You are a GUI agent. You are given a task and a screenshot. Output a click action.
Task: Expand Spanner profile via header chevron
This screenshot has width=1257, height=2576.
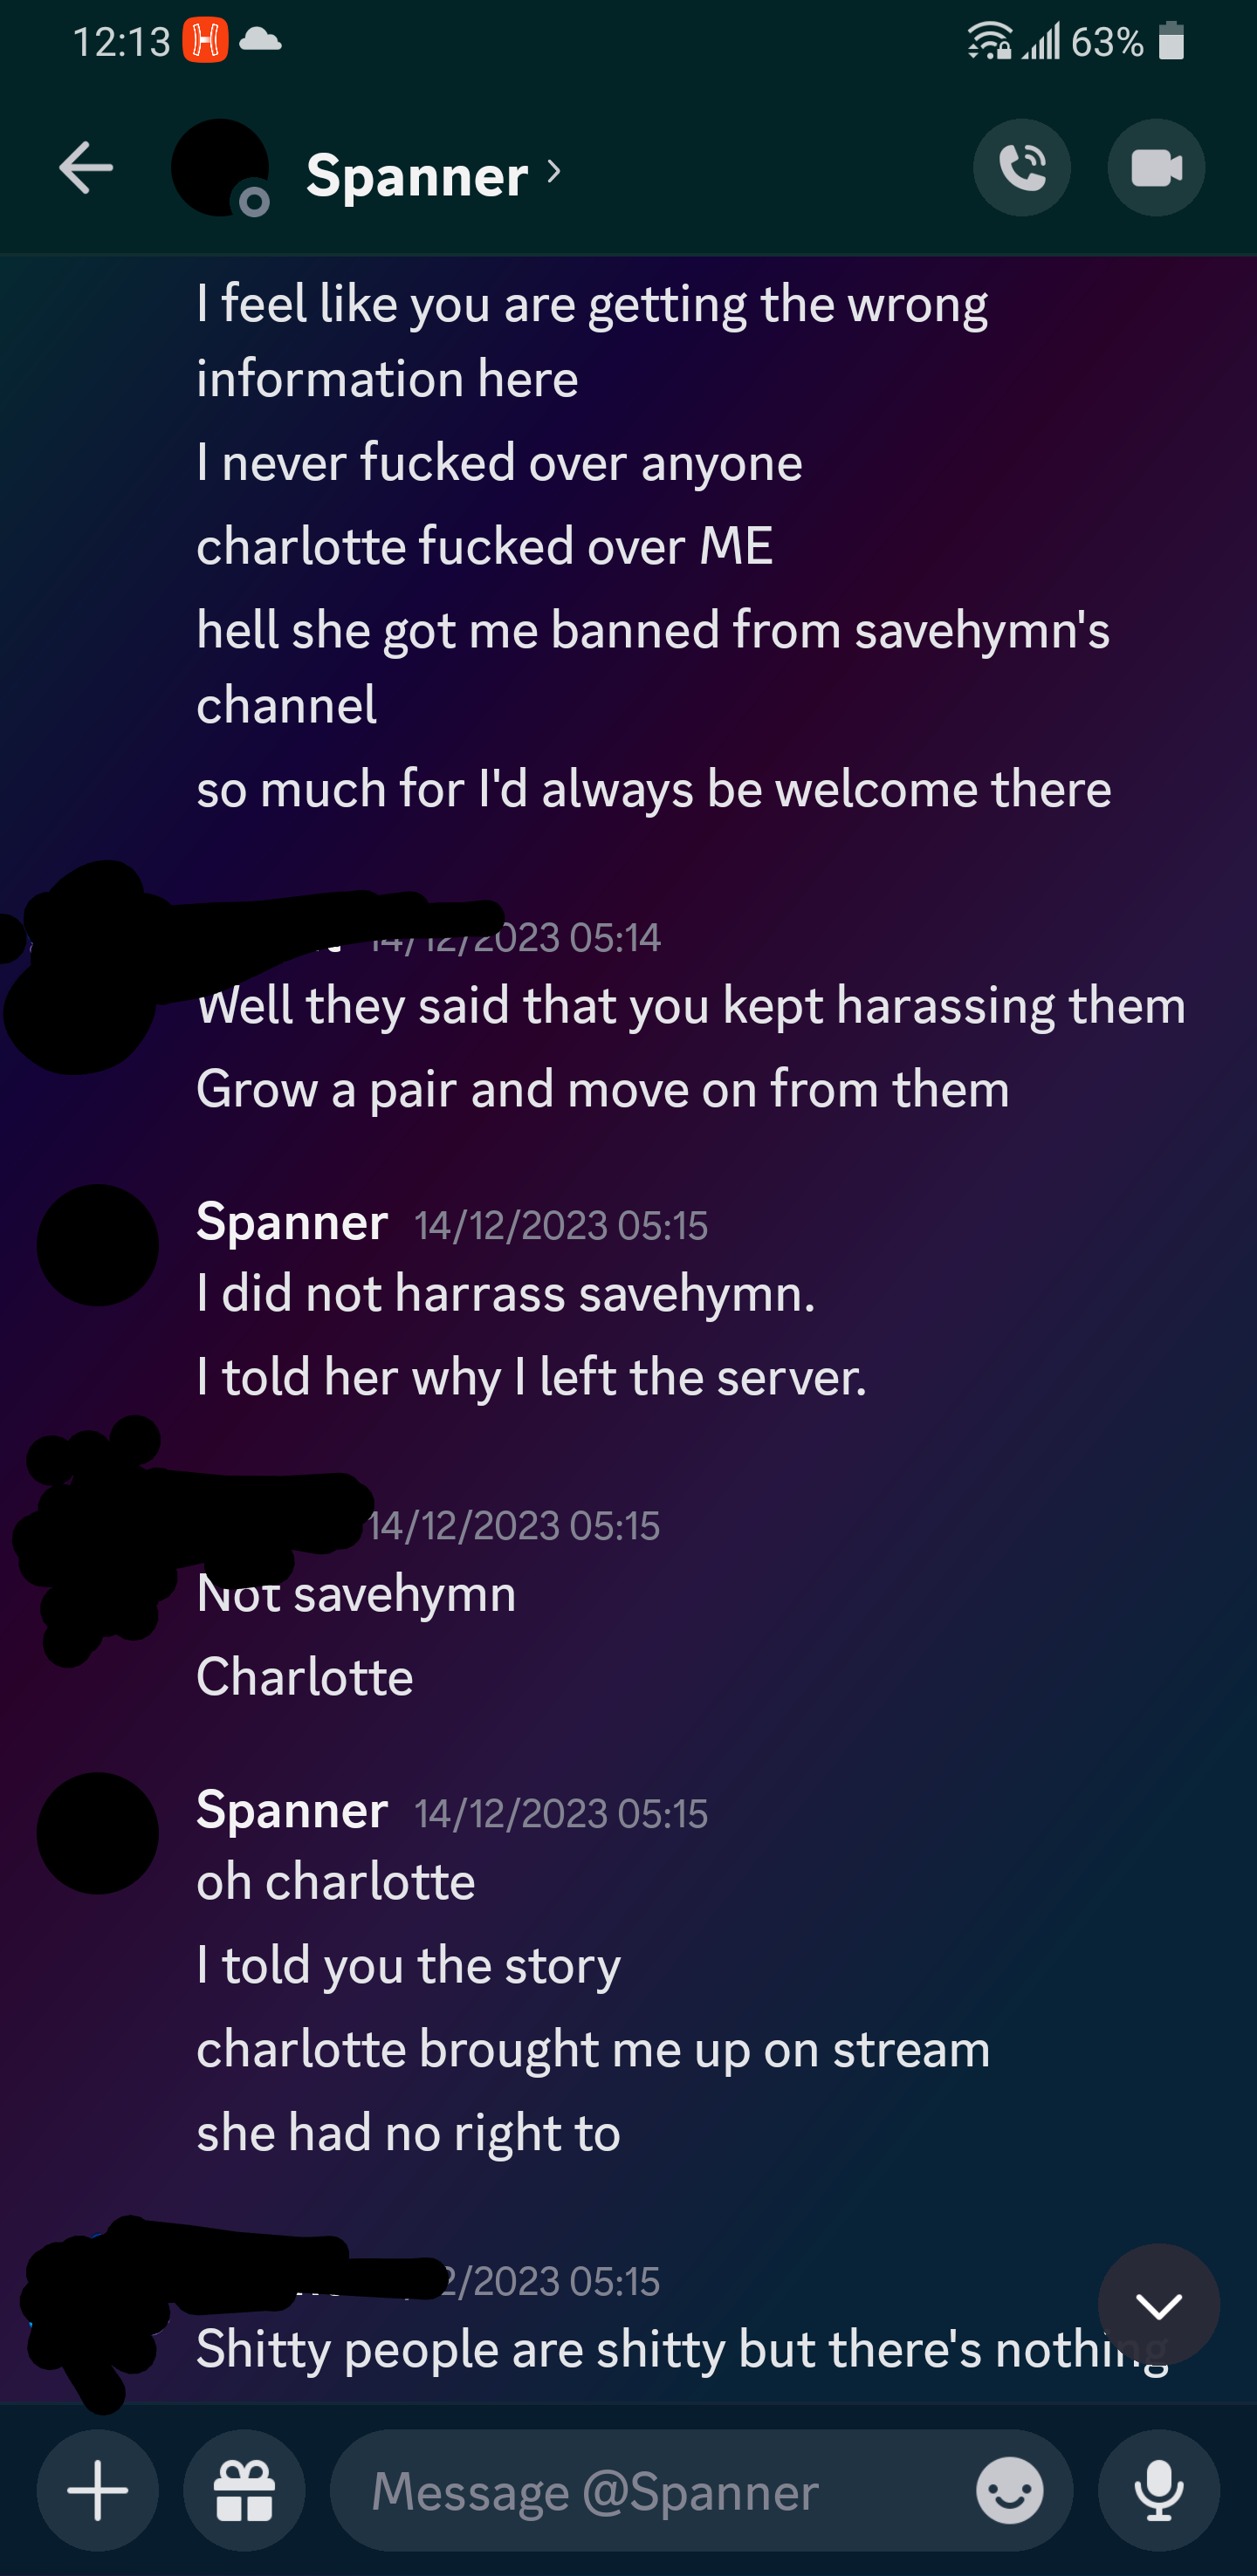pos(554,173)
